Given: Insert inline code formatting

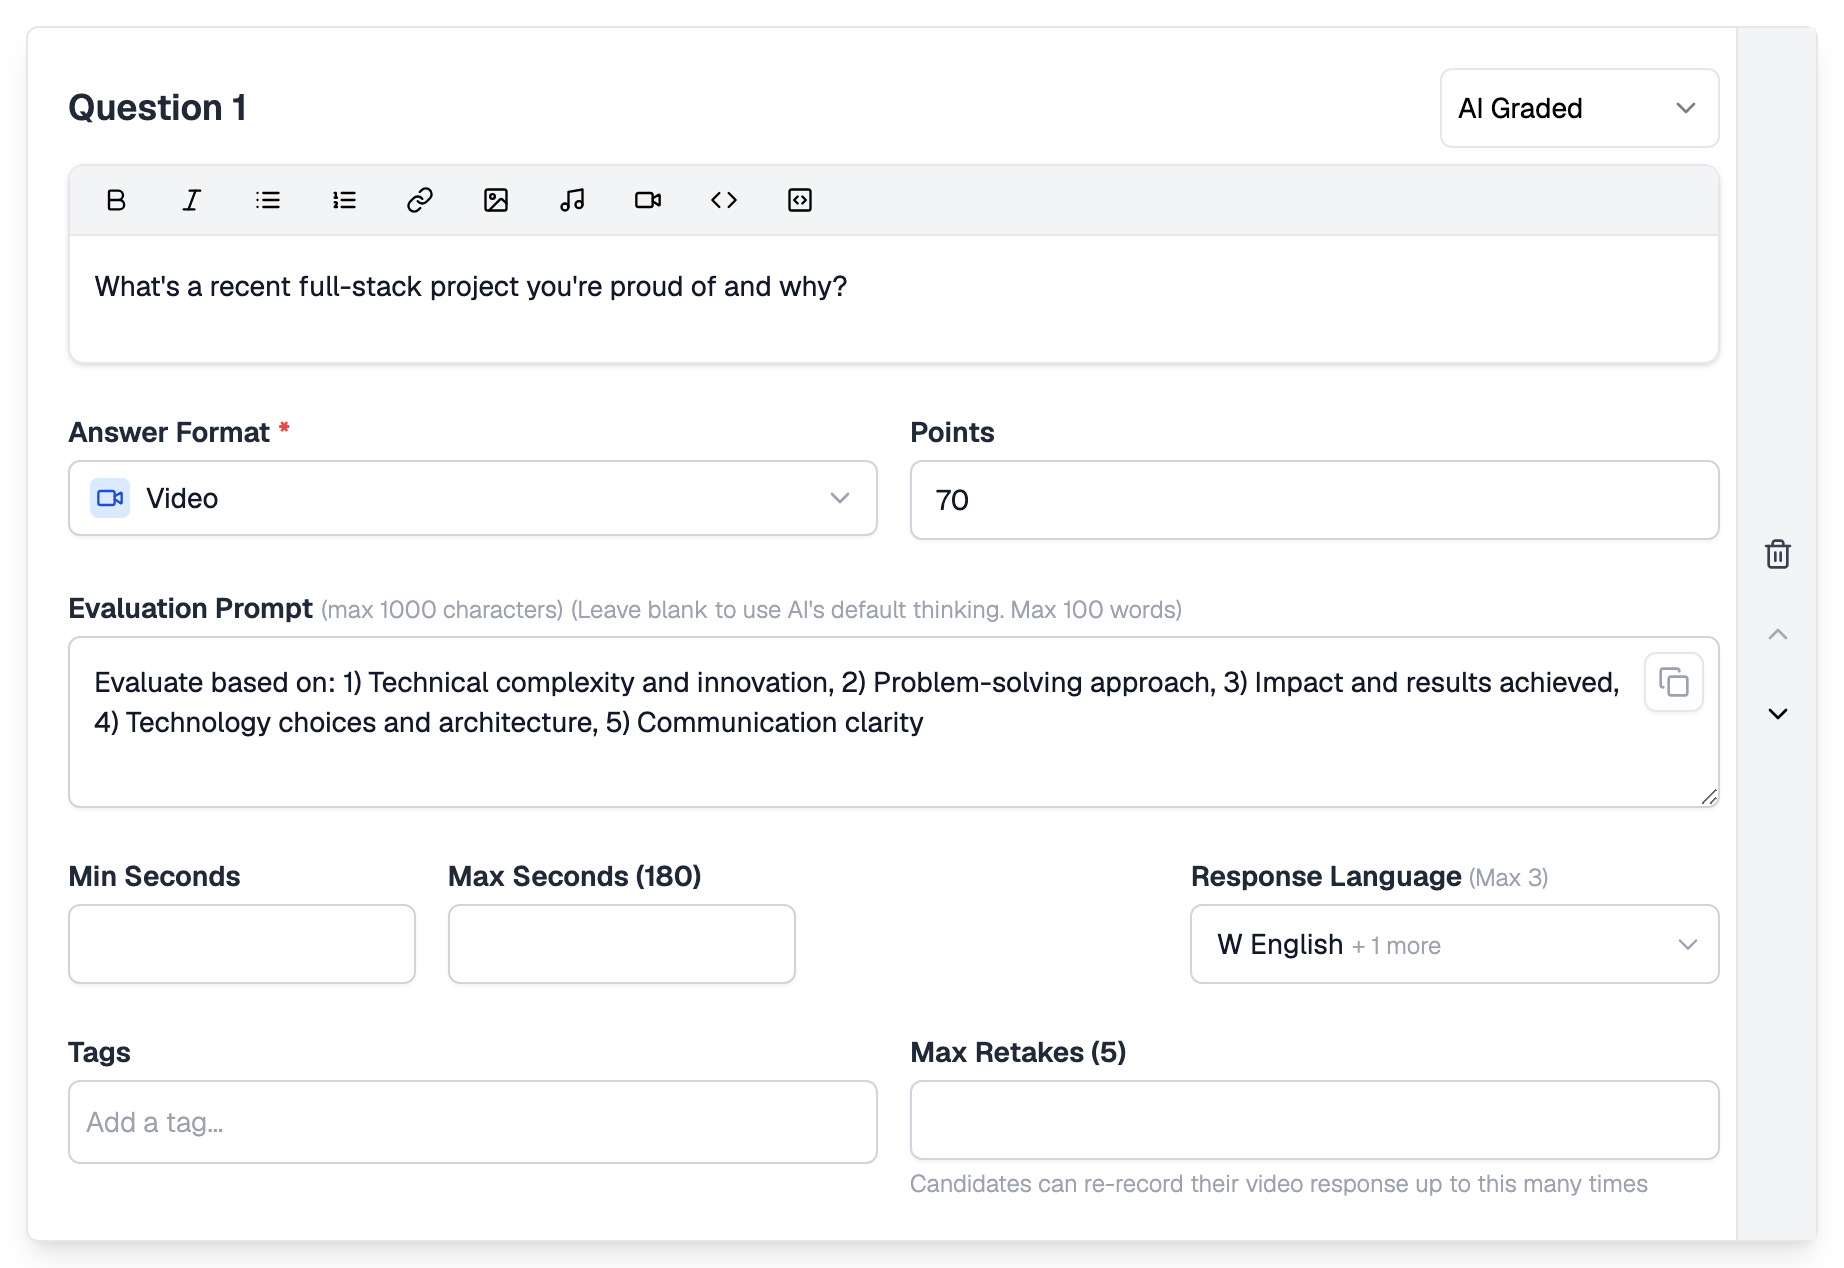Looking at the screenshot, I should 724,200.
